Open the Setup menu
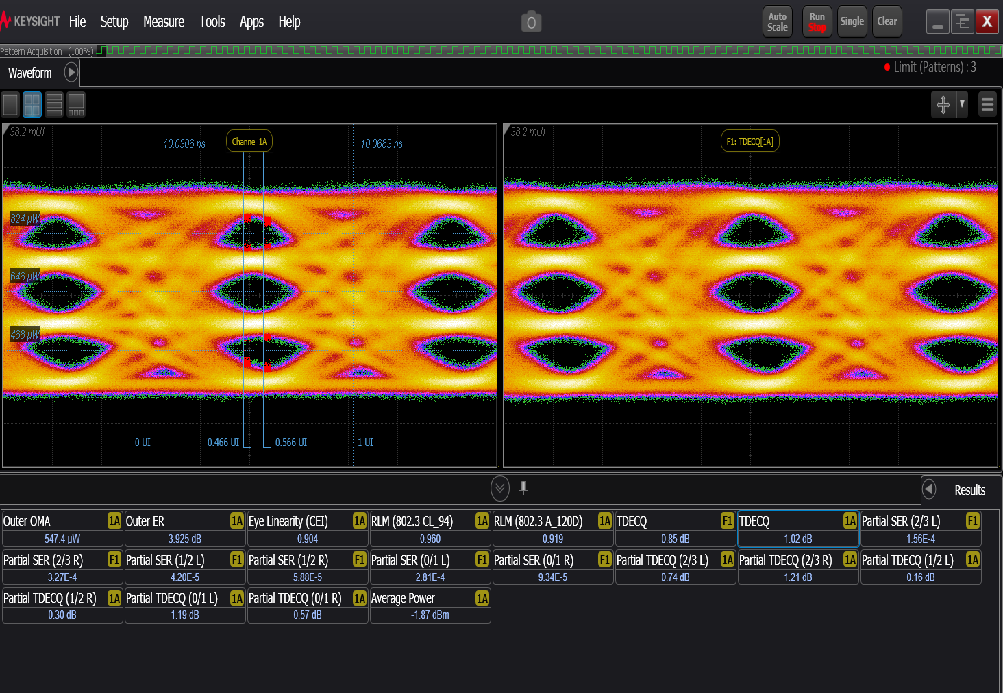Viewport: 1004px width, 693px height. 114,21
